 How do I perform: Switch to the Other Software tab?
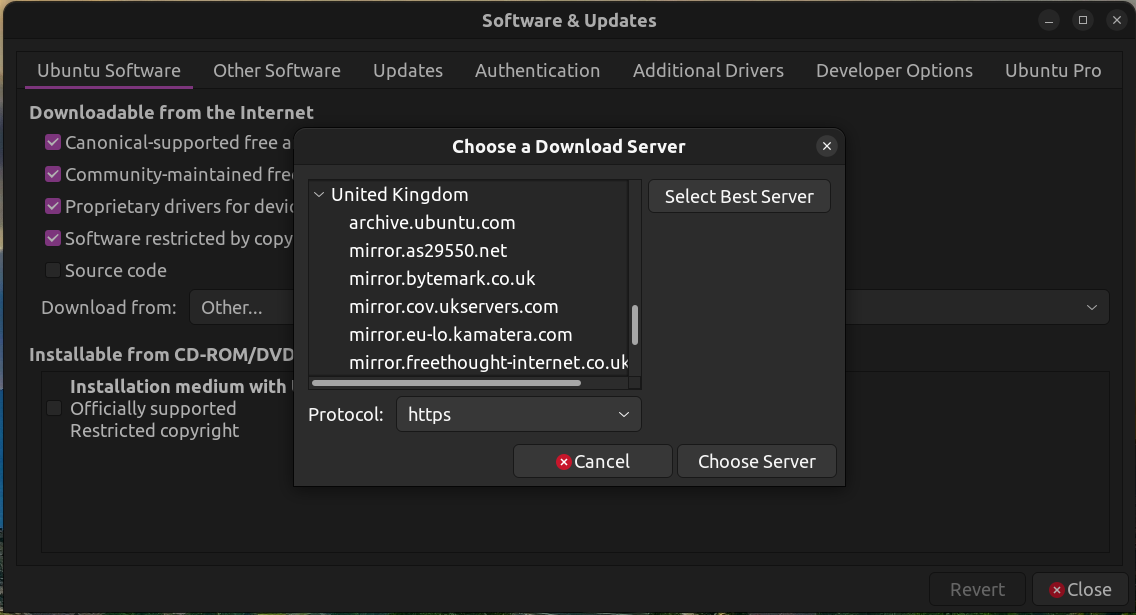[x=276, y=71]
